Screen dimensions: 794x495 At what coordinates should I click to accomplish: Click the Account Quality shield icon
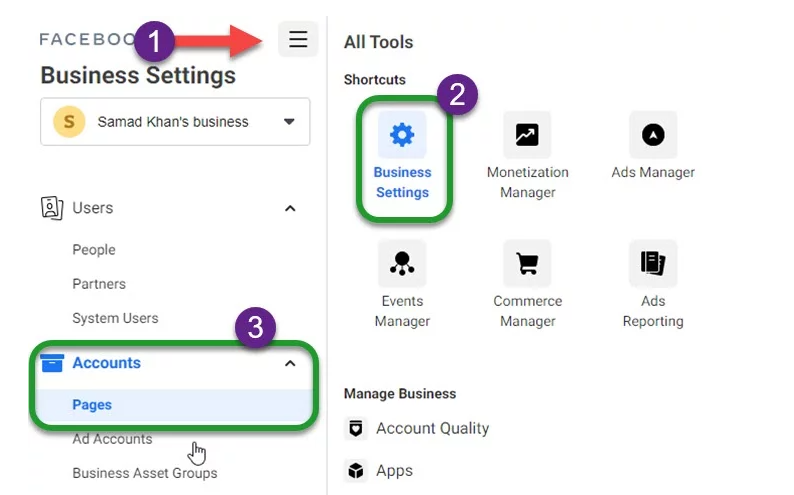(x=355, y=428)
